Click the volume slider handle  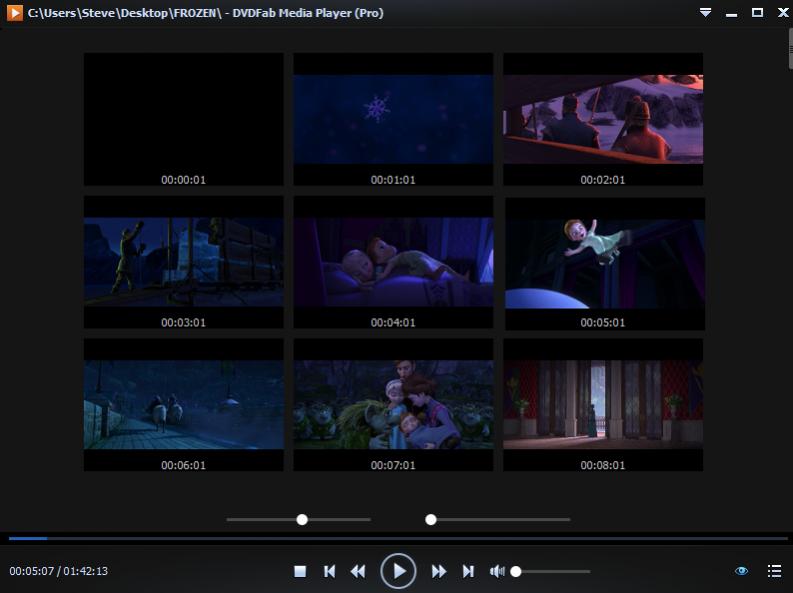tap(516, 571)
